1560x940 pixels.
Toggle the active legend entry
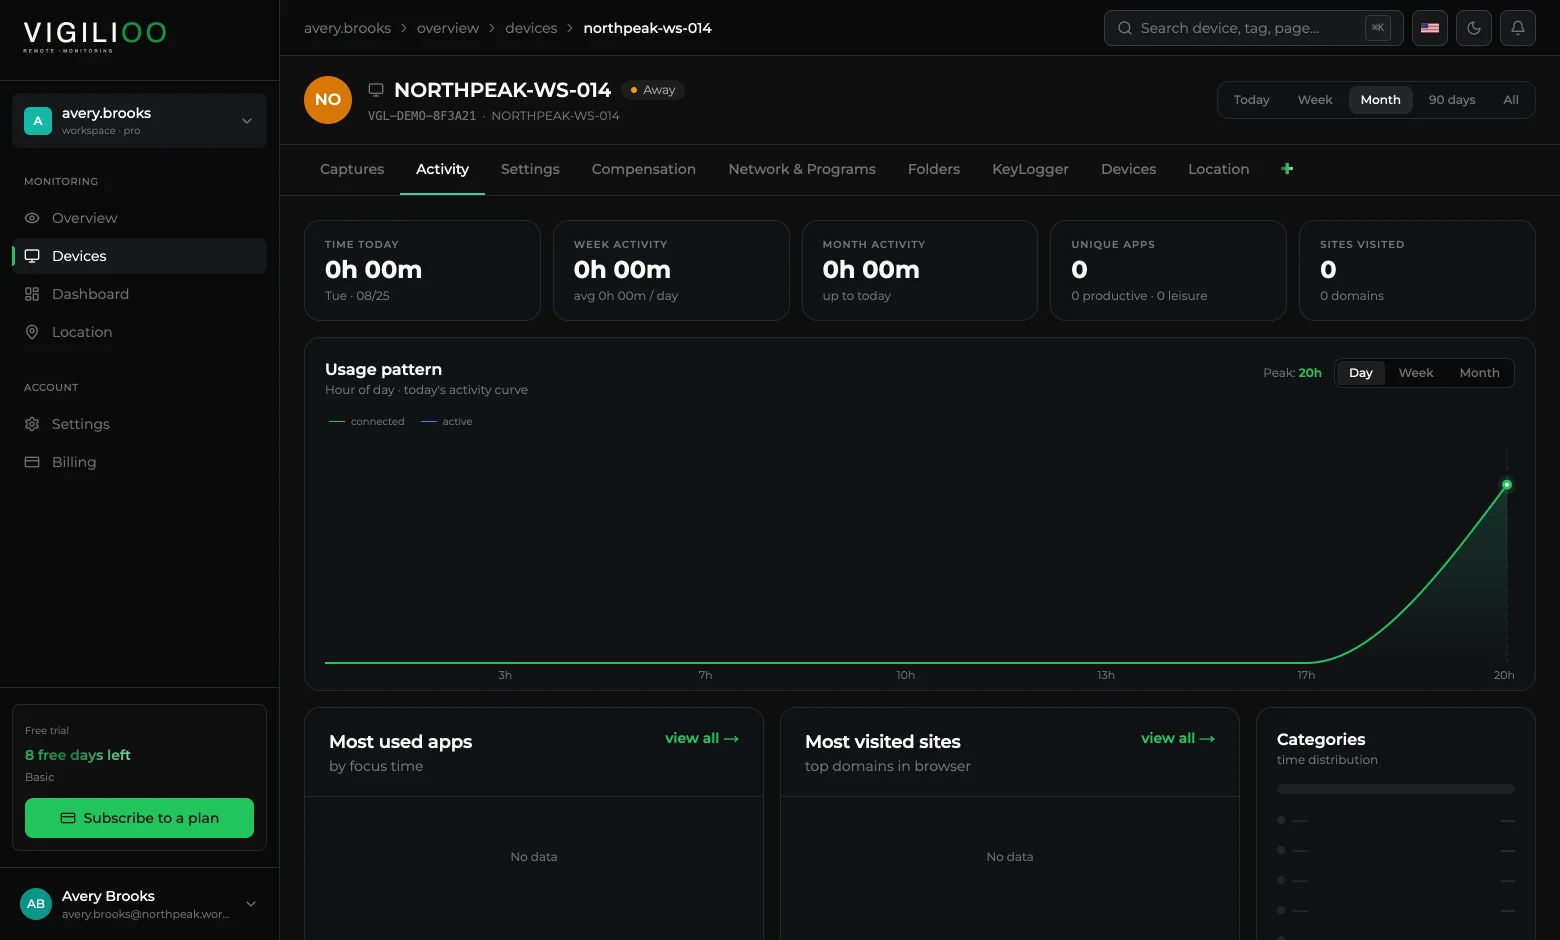pos(447,422)
